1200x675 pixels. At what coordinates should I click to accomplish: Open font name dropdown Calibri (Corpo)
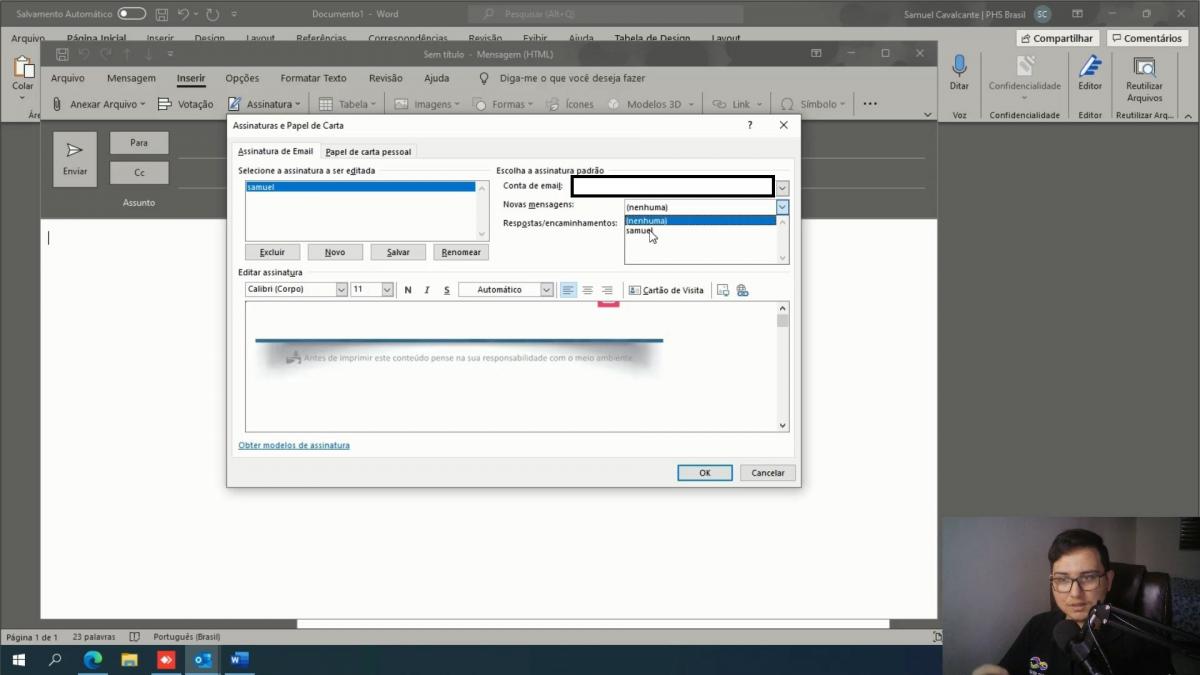(341, 290)
